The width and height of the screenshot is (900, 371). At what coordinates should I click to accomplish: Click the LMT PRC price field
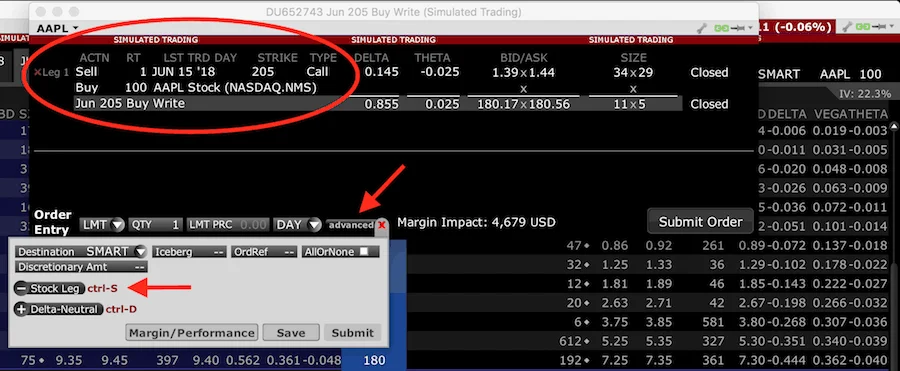pos(228,225)
